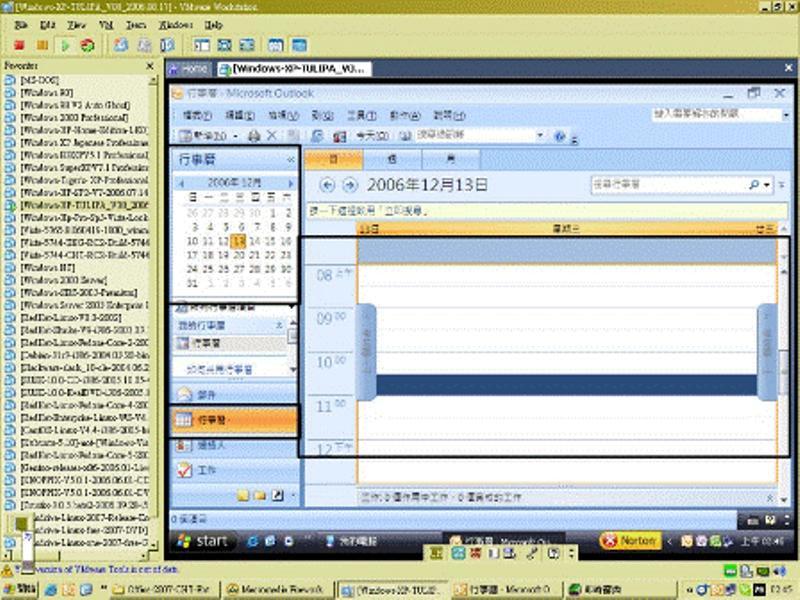800x600 pixels.
Task: Collapse the Outlook navigation pane with chevron
Action: click(290, 160)
